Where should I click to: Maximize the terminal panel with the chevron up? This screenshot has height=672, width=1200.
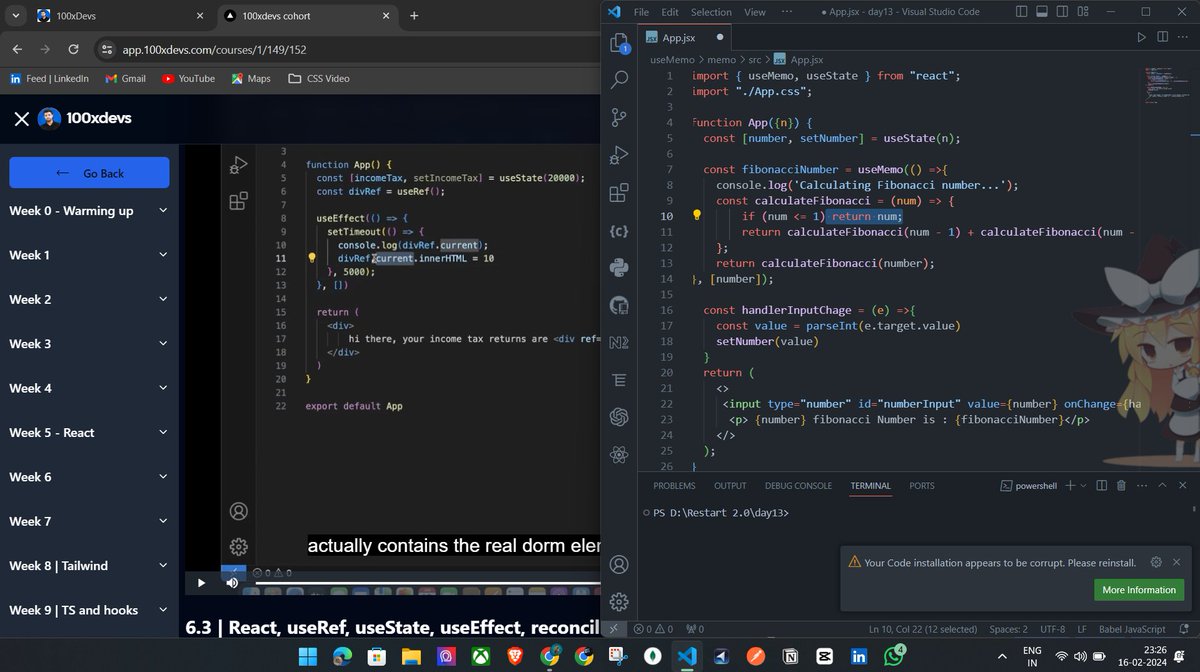(1160, 485)
